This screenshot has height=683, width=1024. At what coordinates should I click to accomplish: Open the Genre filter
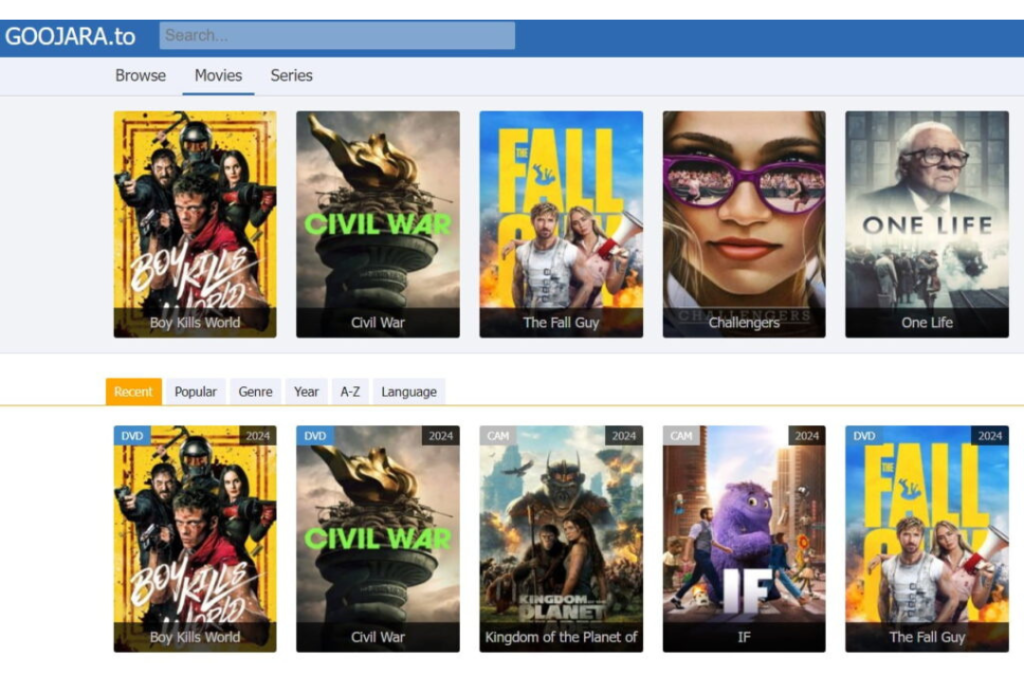[255, 392]
